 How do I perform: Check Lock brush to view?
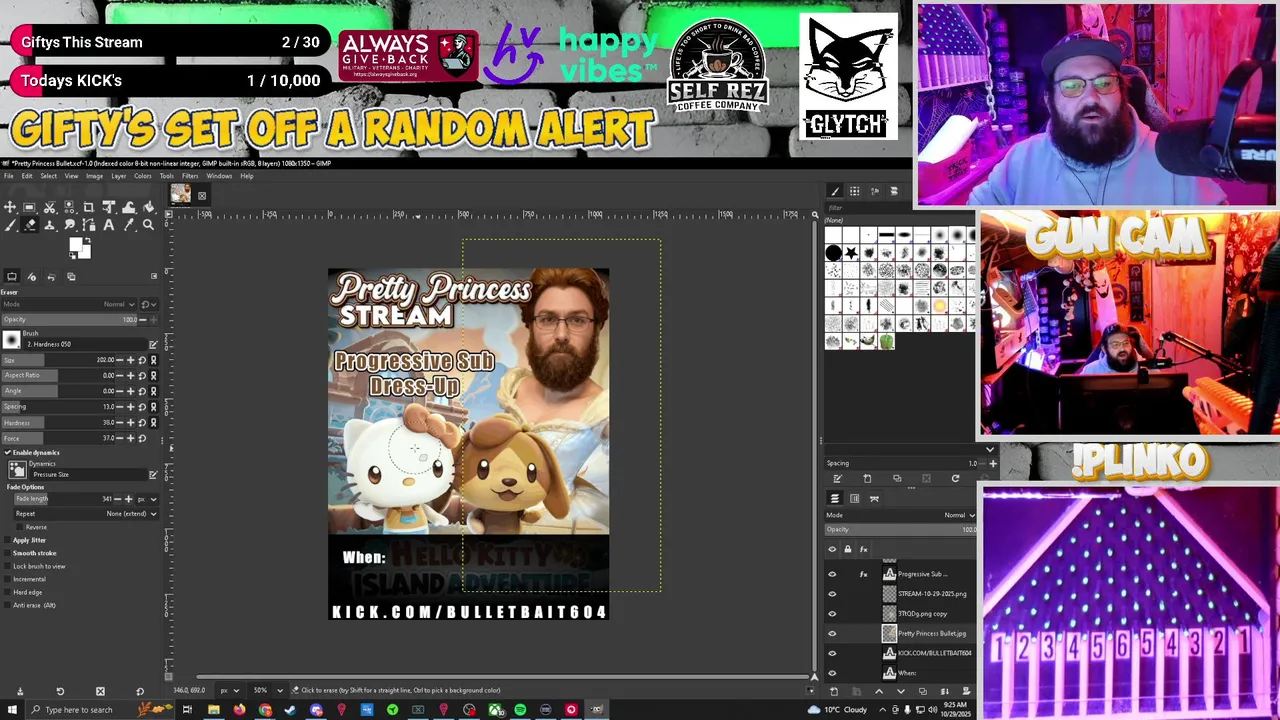(x=7, y=566)
